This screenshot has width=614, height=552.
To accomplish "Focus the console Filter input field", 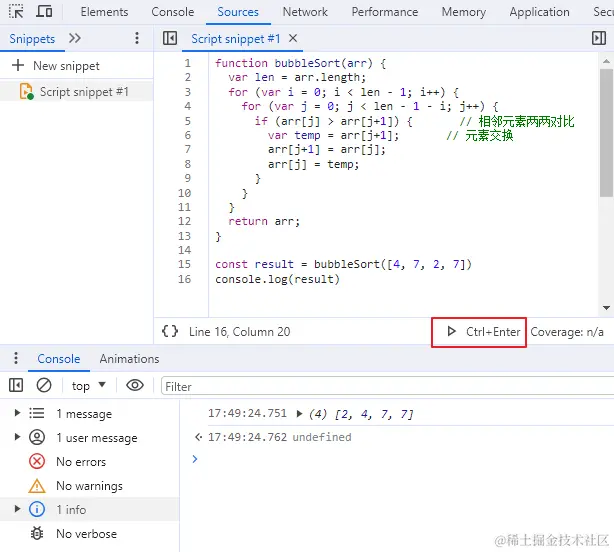I will coord(387,386).
